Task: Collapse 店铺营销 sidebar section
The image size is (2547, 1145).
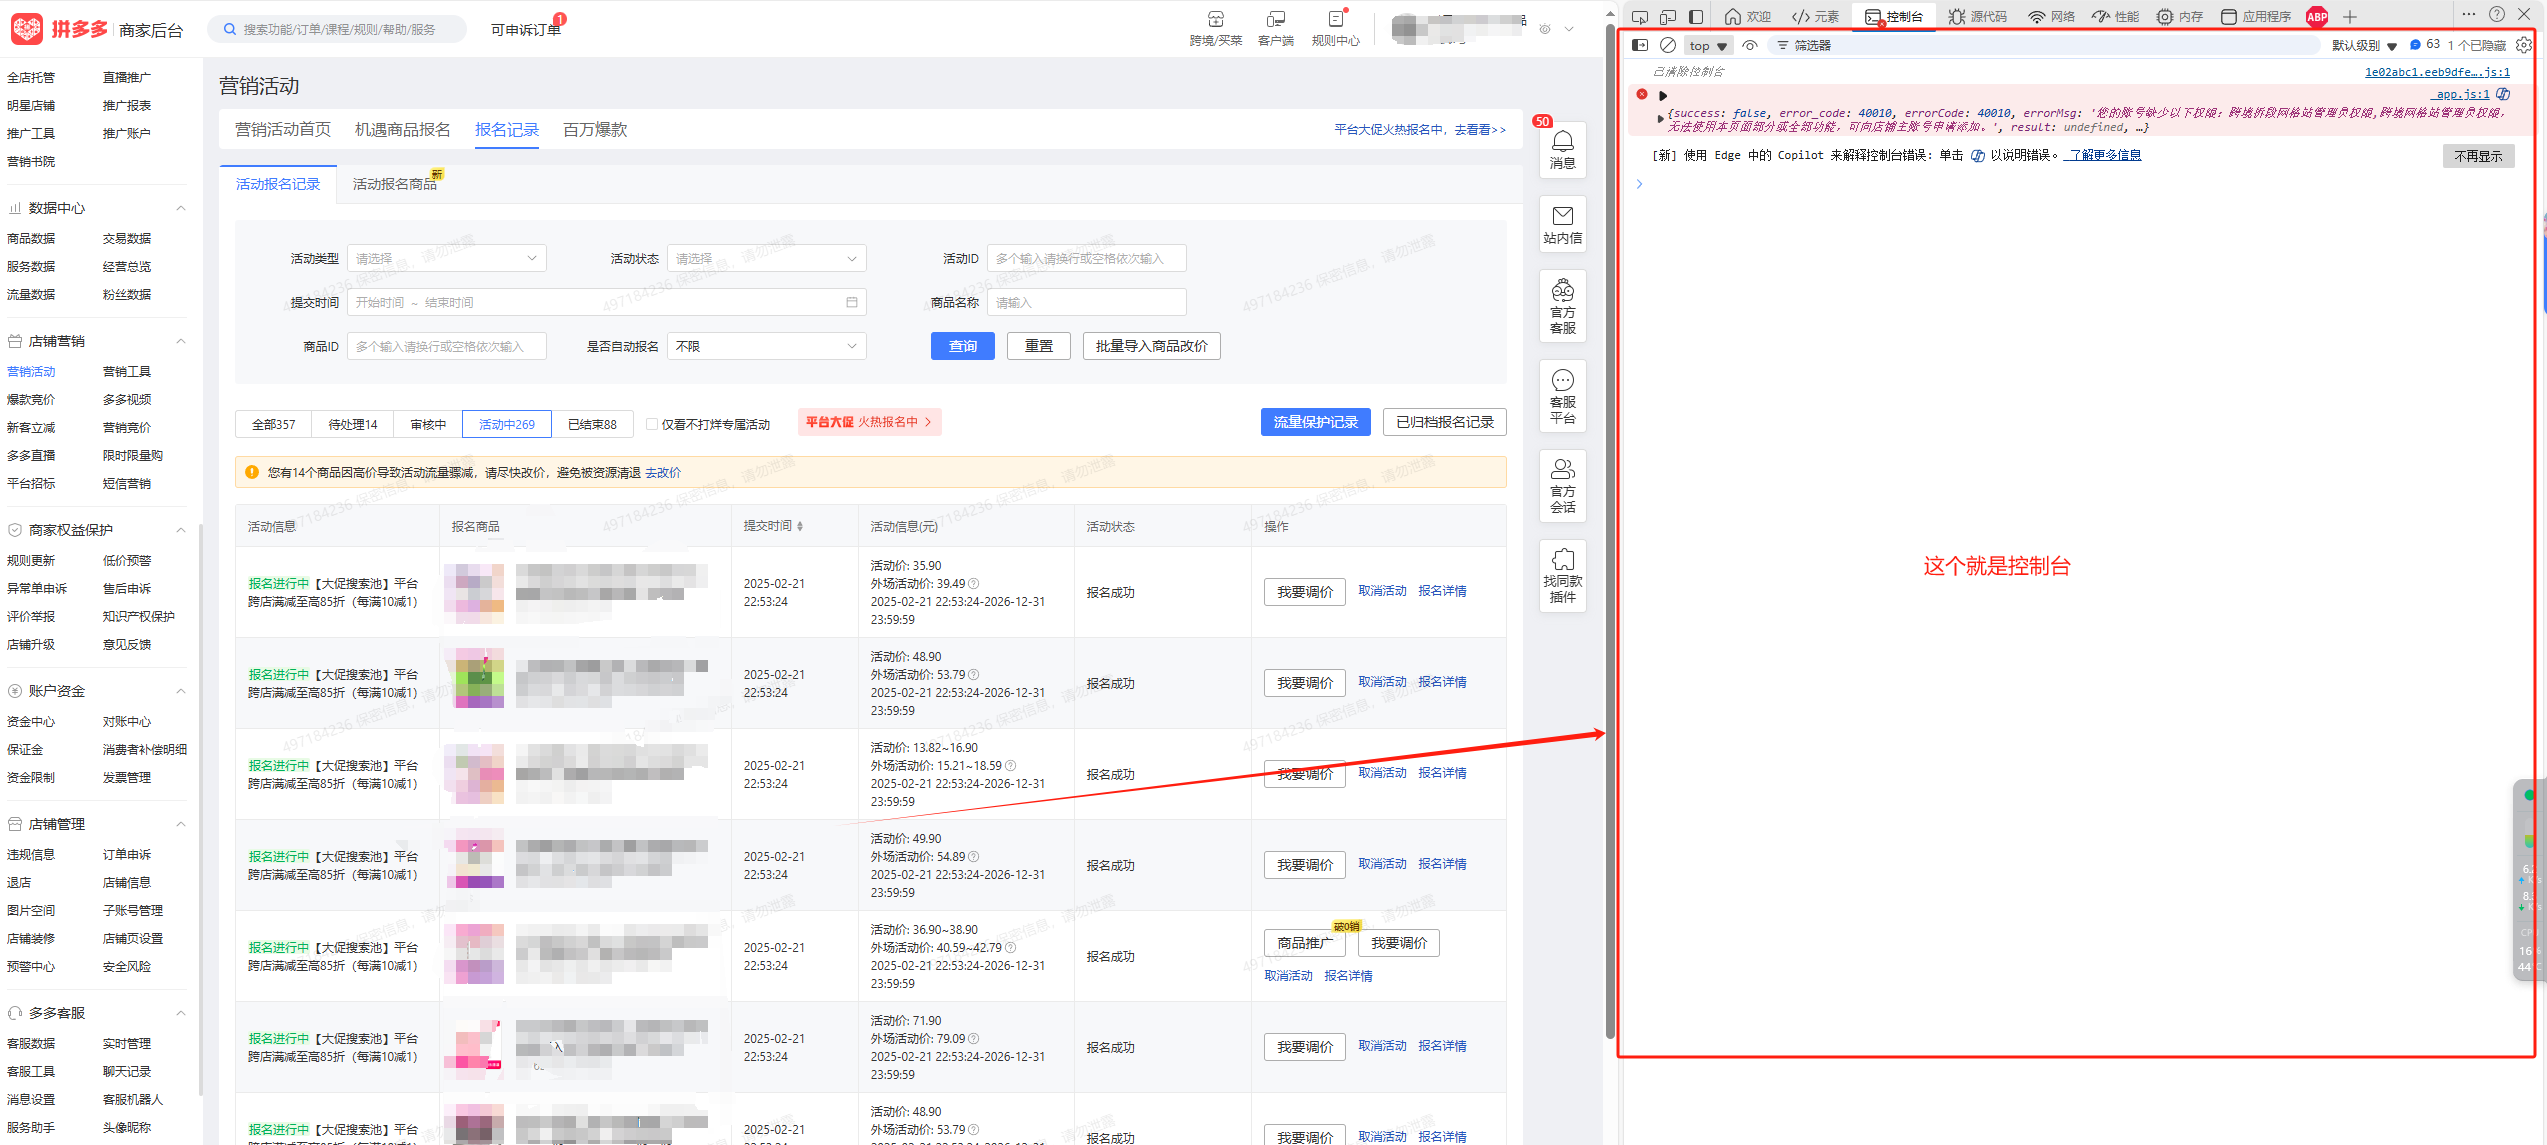Action: [181, 341]
